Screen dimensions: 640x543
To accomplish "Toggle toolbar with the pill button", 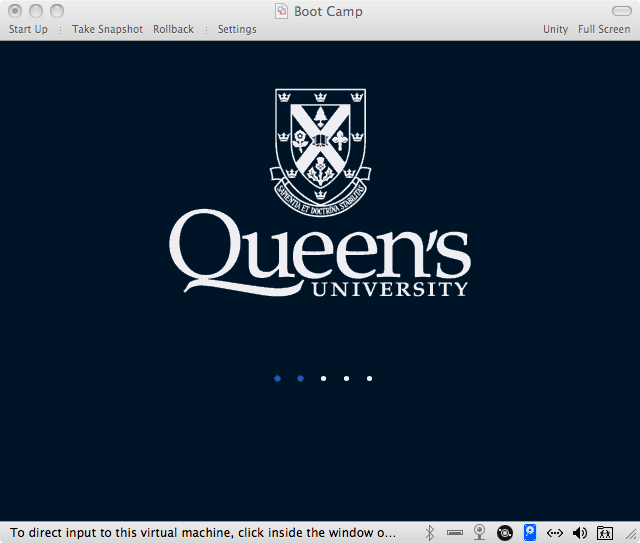I will pos(622,11).
